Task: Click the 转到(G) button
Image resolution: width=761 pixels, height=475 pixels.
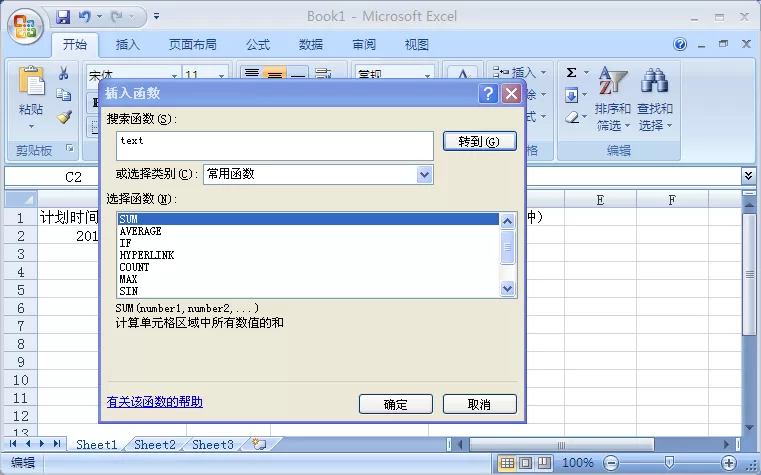Action: coord(480,141)
